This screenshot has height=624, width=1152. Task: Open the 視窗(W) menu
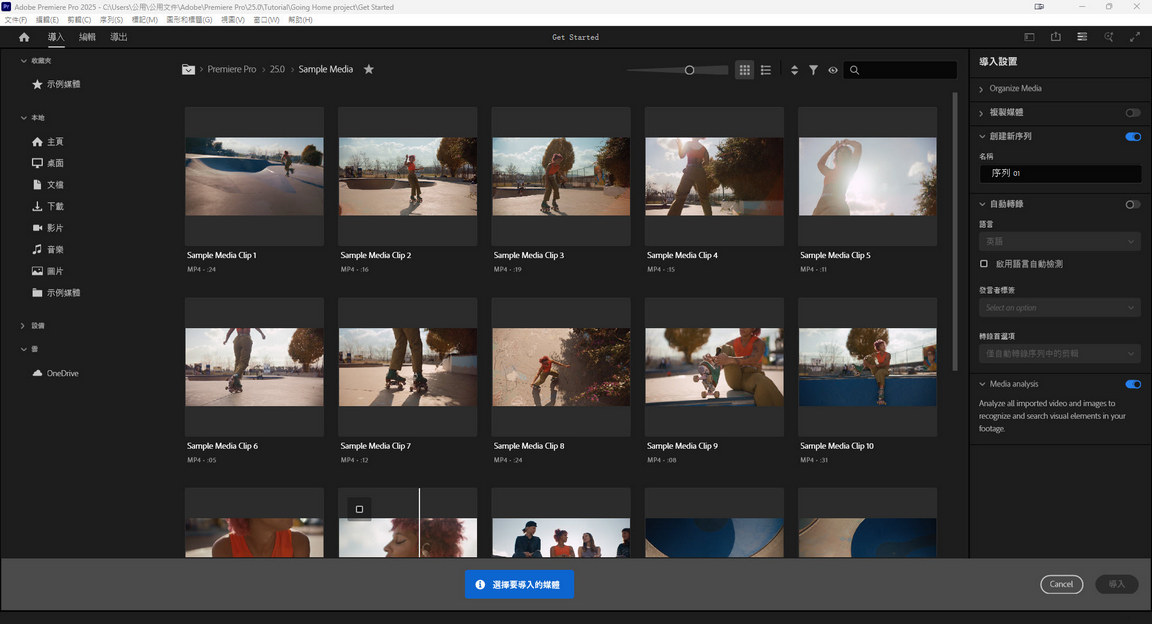coord(265,19)
